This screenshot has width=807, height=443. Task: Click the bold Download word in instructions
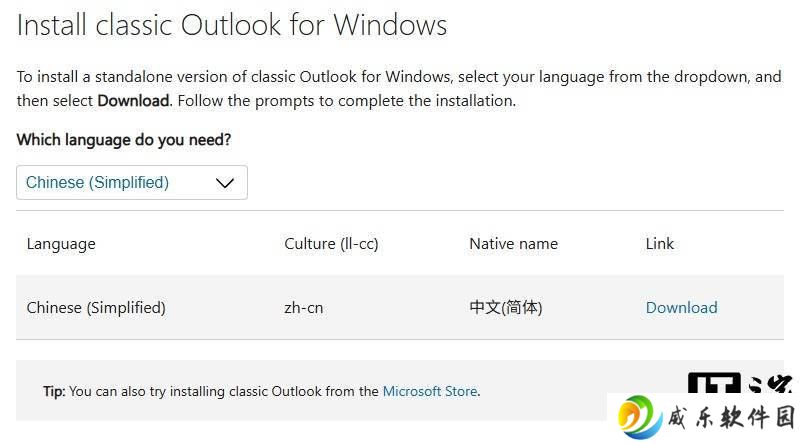(133, 101)
